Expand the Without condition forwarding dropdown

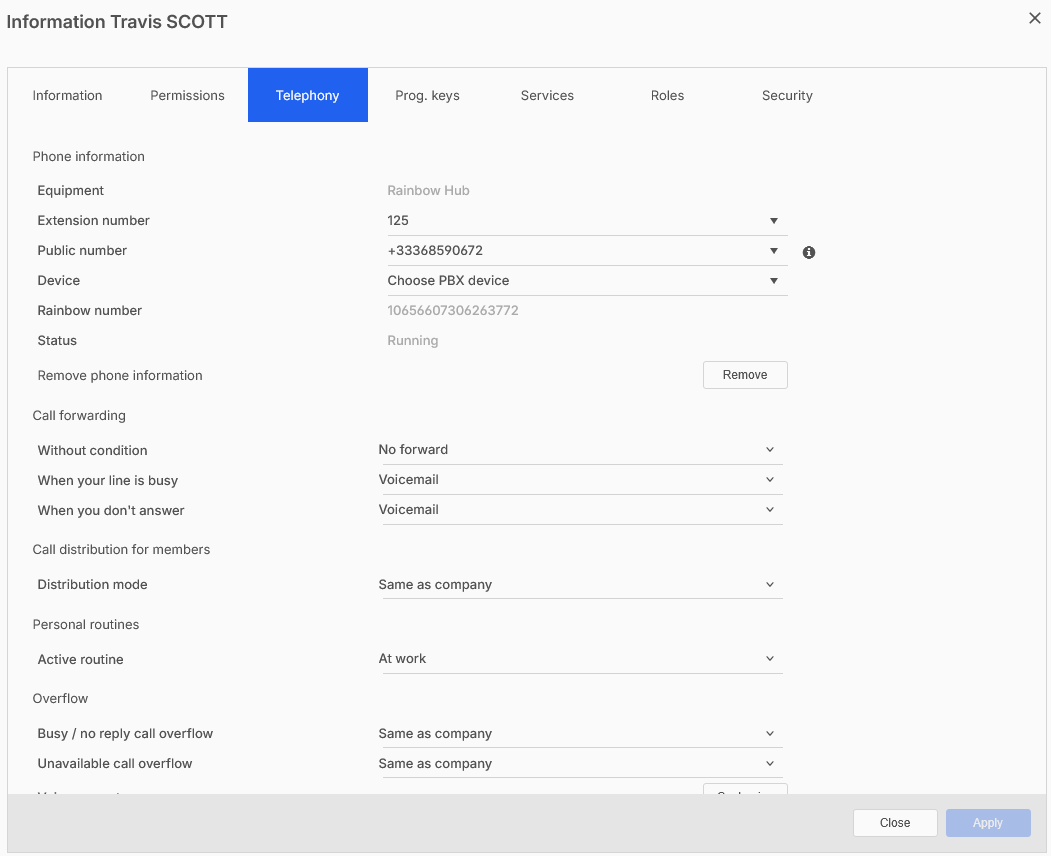tap(579, 450)
